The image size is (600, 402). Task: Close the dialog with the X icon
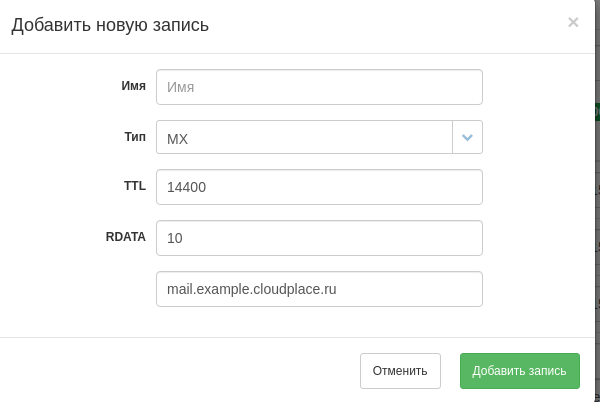573,22
